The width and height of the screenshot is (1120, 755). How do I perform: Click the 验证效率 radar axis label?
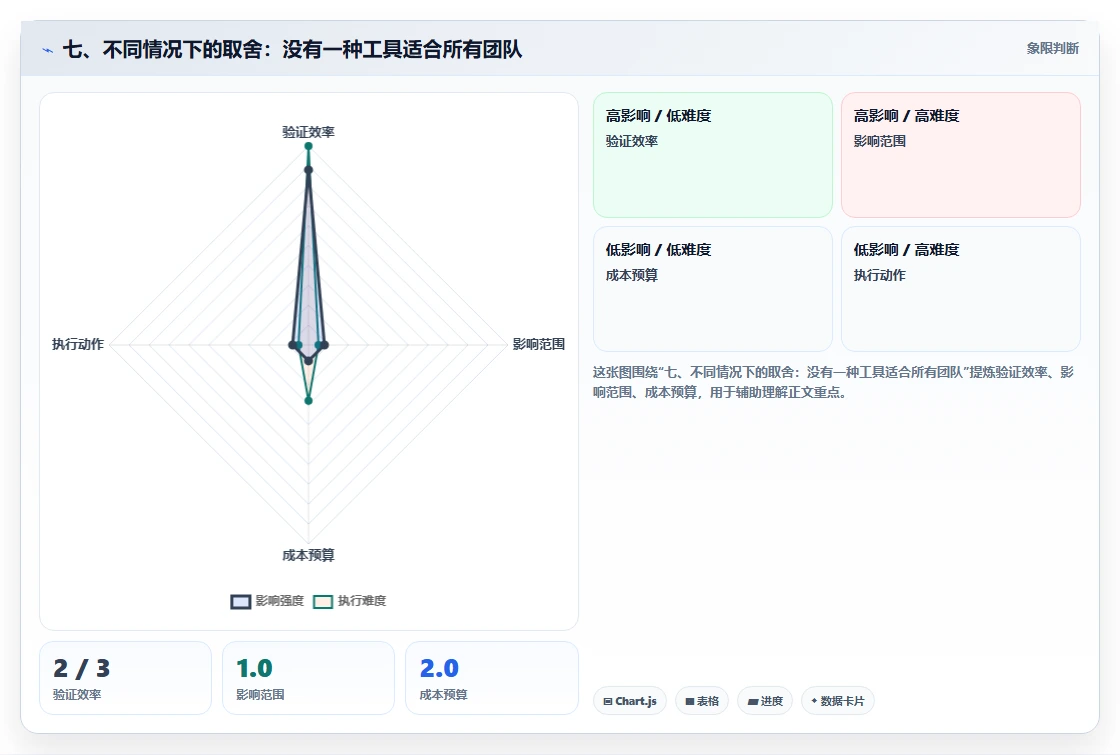(309, 132)
